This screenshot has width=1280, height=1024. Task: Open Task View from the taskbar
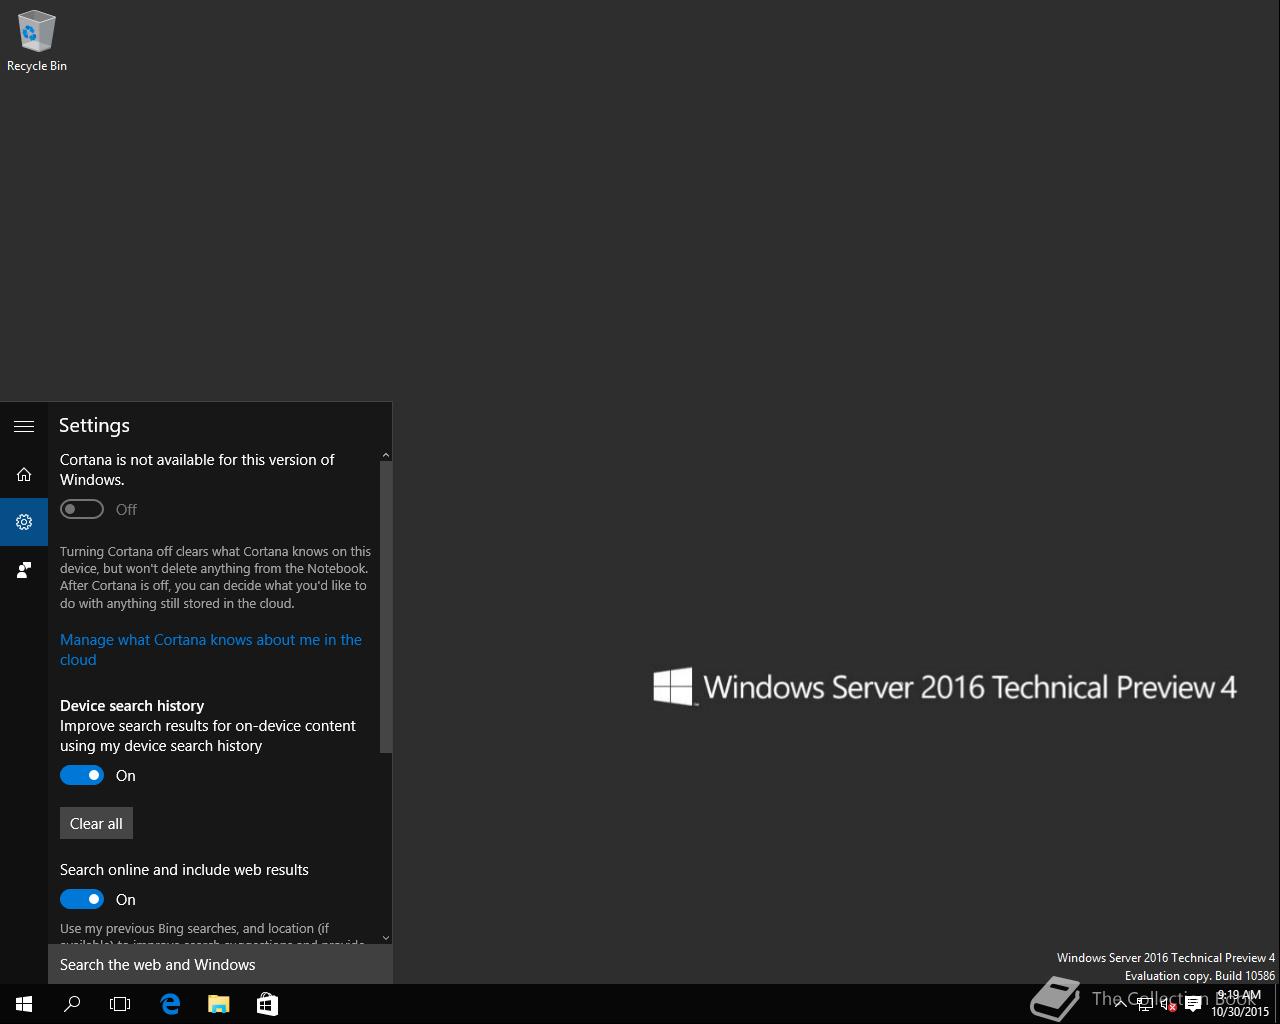120,1004
